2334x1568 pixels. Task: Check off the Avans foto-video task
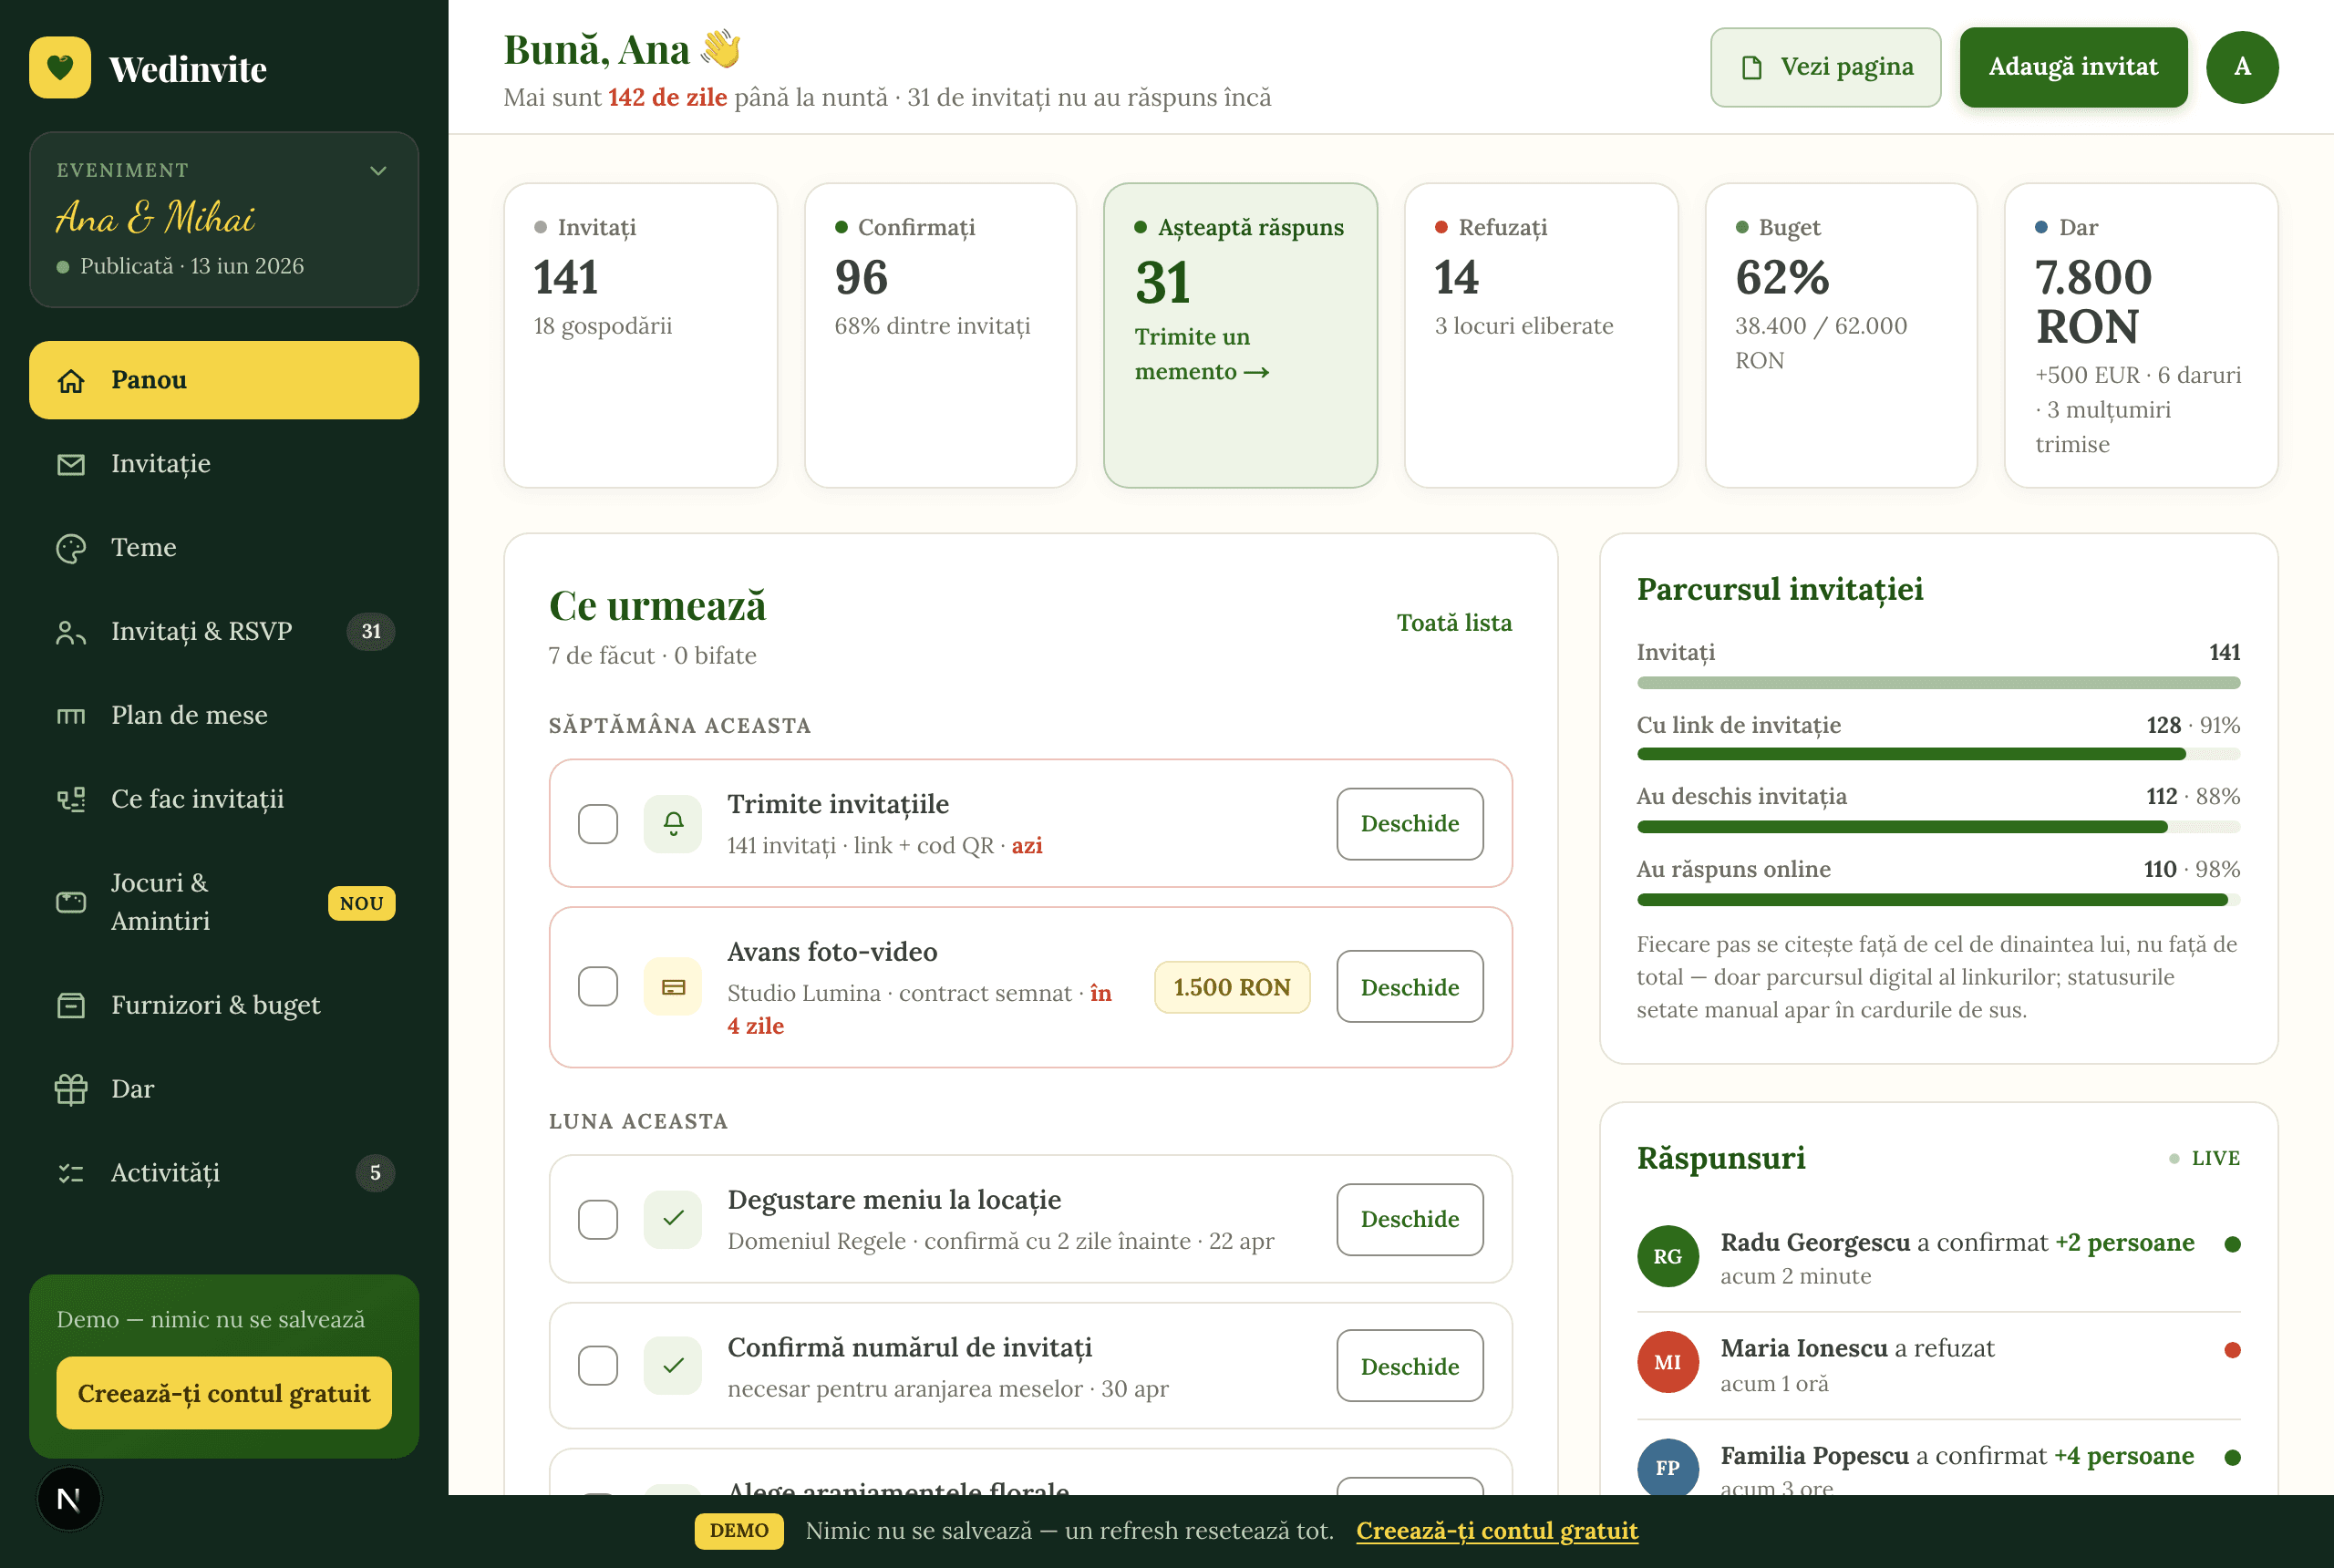pos(598,987)
